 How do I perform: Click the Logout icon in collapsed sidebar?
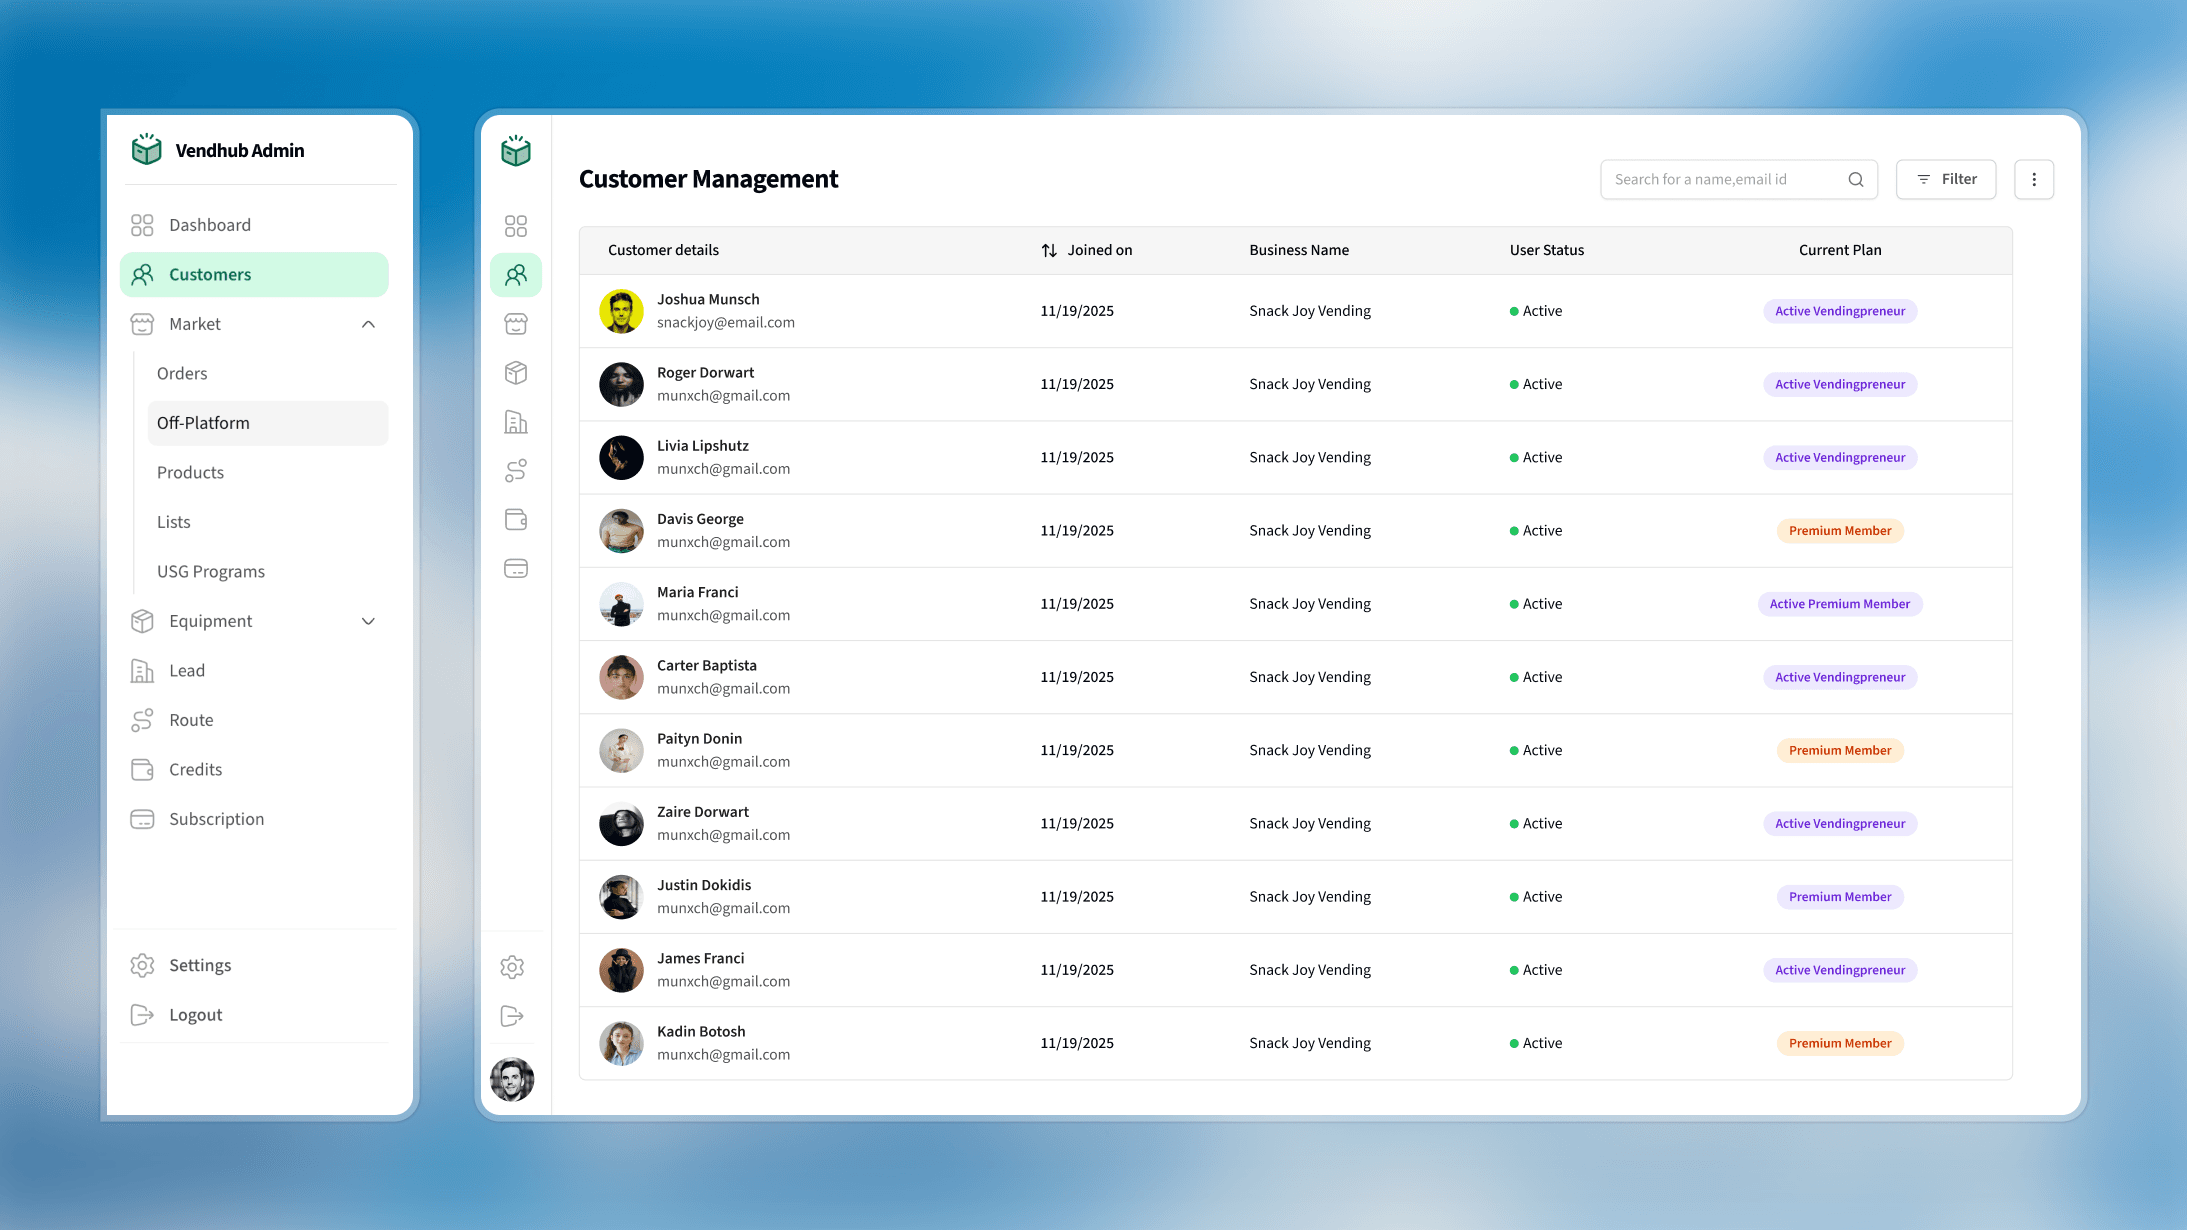point(512,1016)
